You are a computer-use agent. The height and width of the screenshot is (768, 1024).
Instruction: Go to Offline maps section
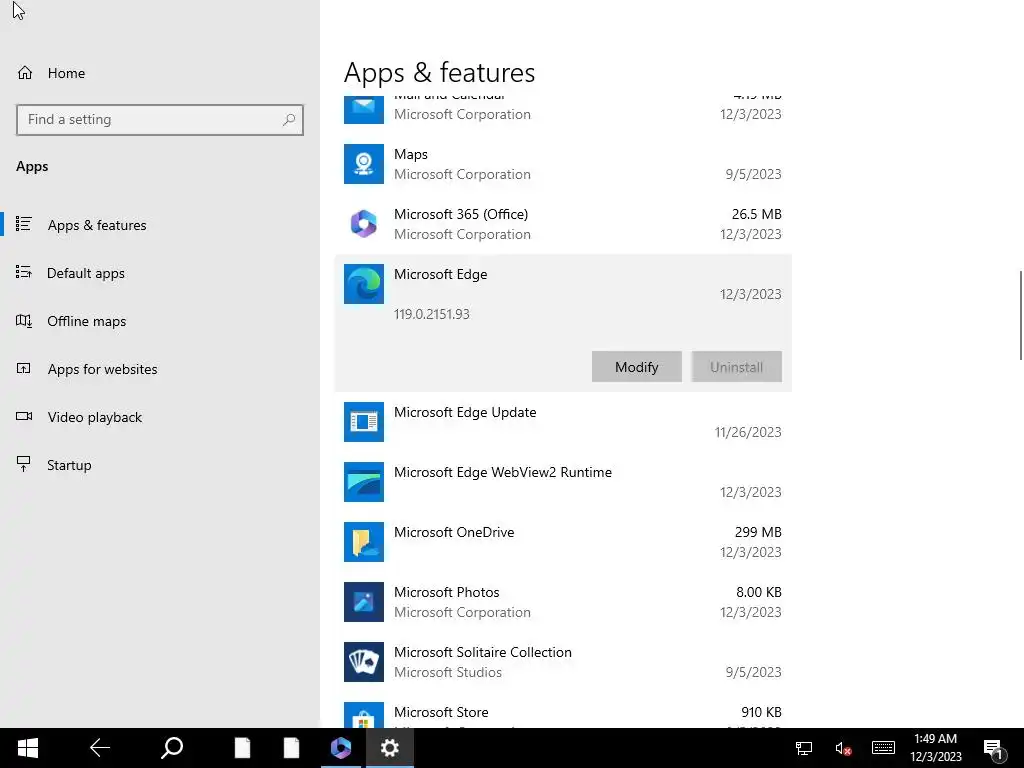[x=86, y=321]
